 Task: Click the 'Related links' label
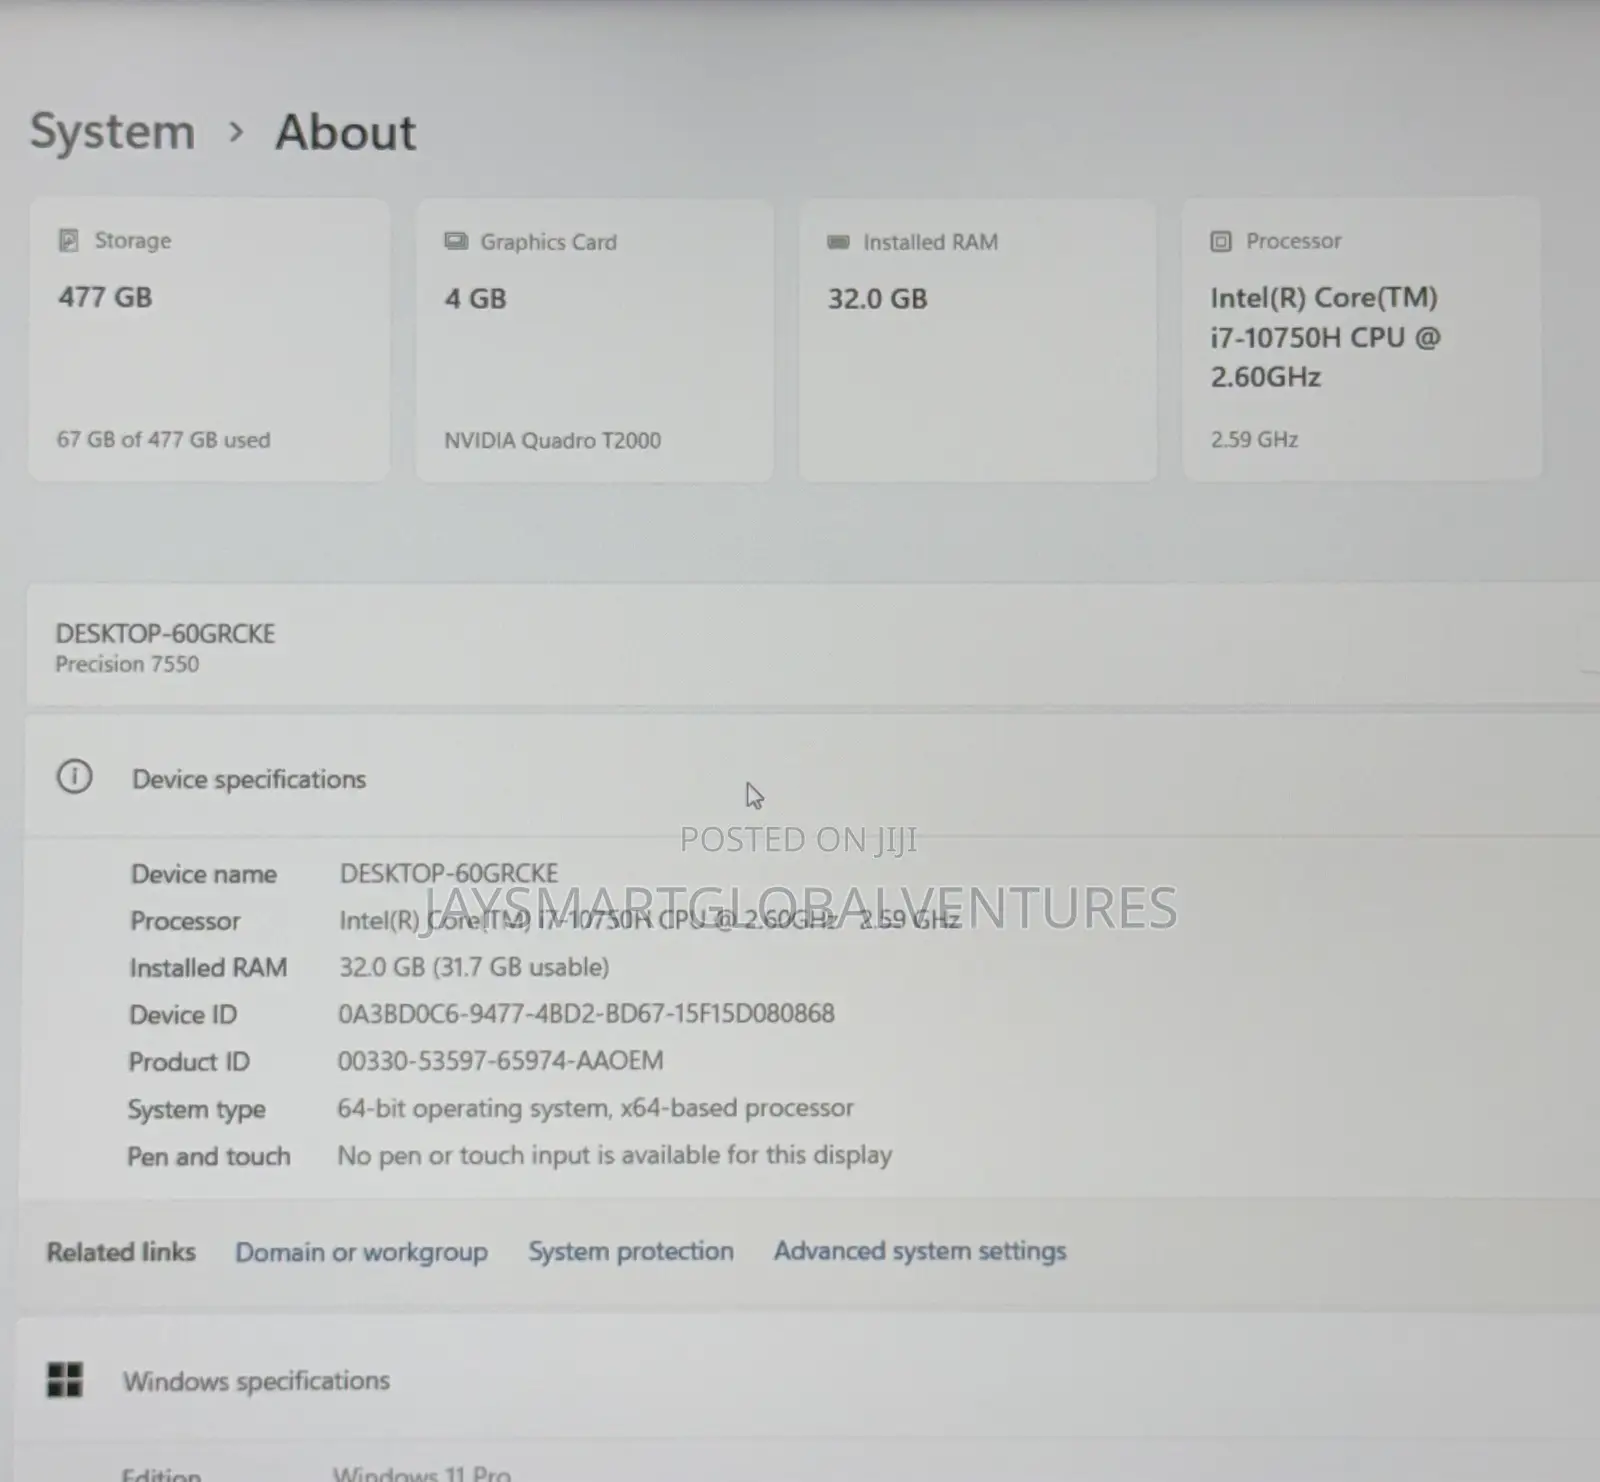(121, 1252)
